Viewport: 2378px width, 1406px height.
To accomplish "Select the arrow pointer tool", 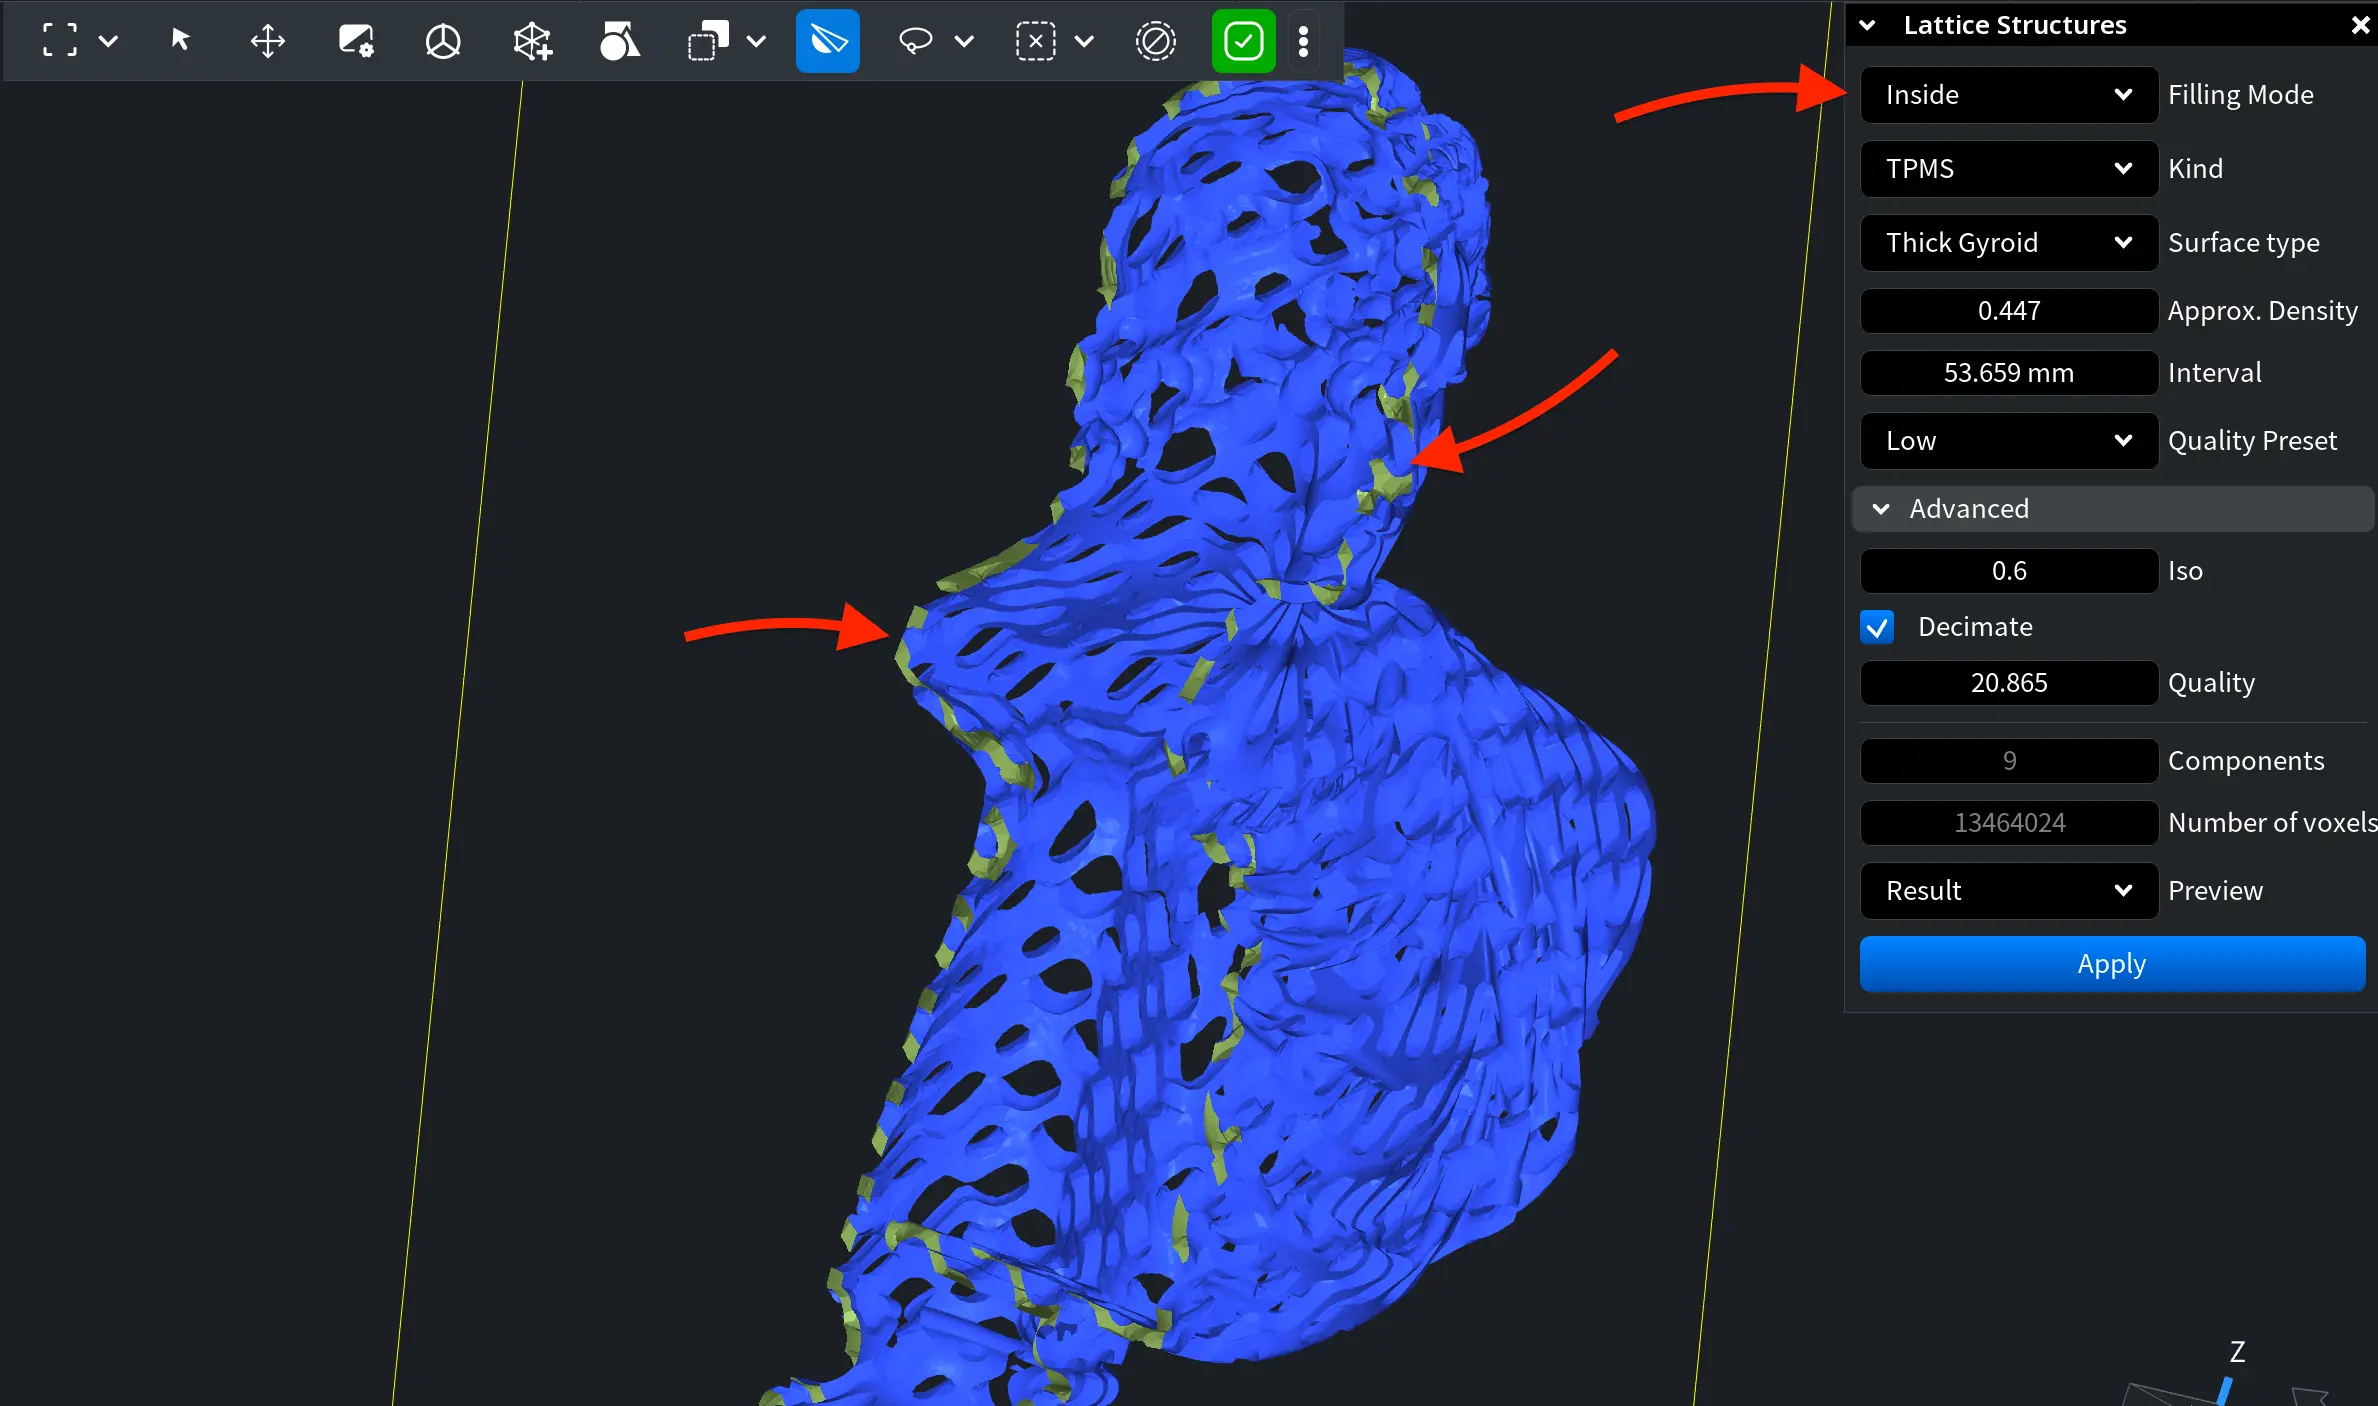I will 180,40.
